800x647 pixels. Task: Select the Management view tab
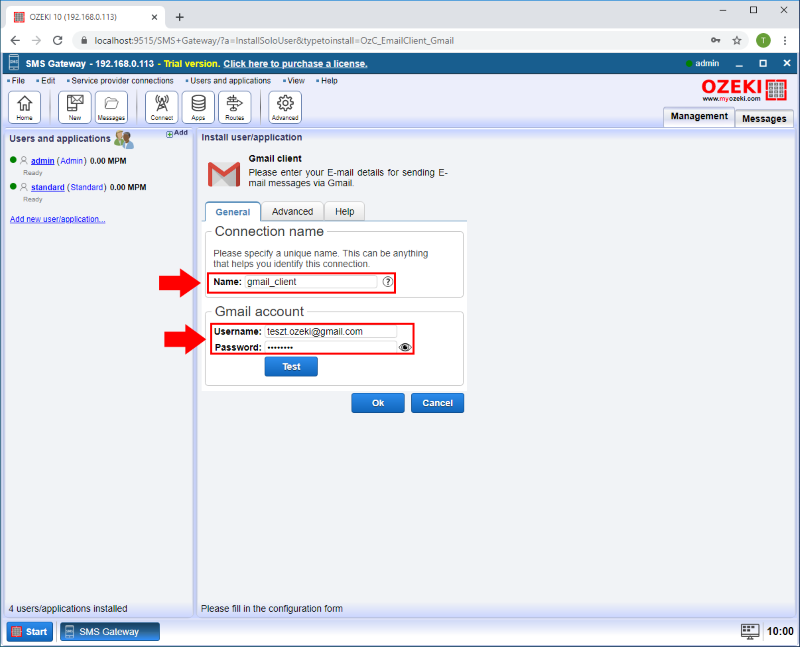pos(699,116)
